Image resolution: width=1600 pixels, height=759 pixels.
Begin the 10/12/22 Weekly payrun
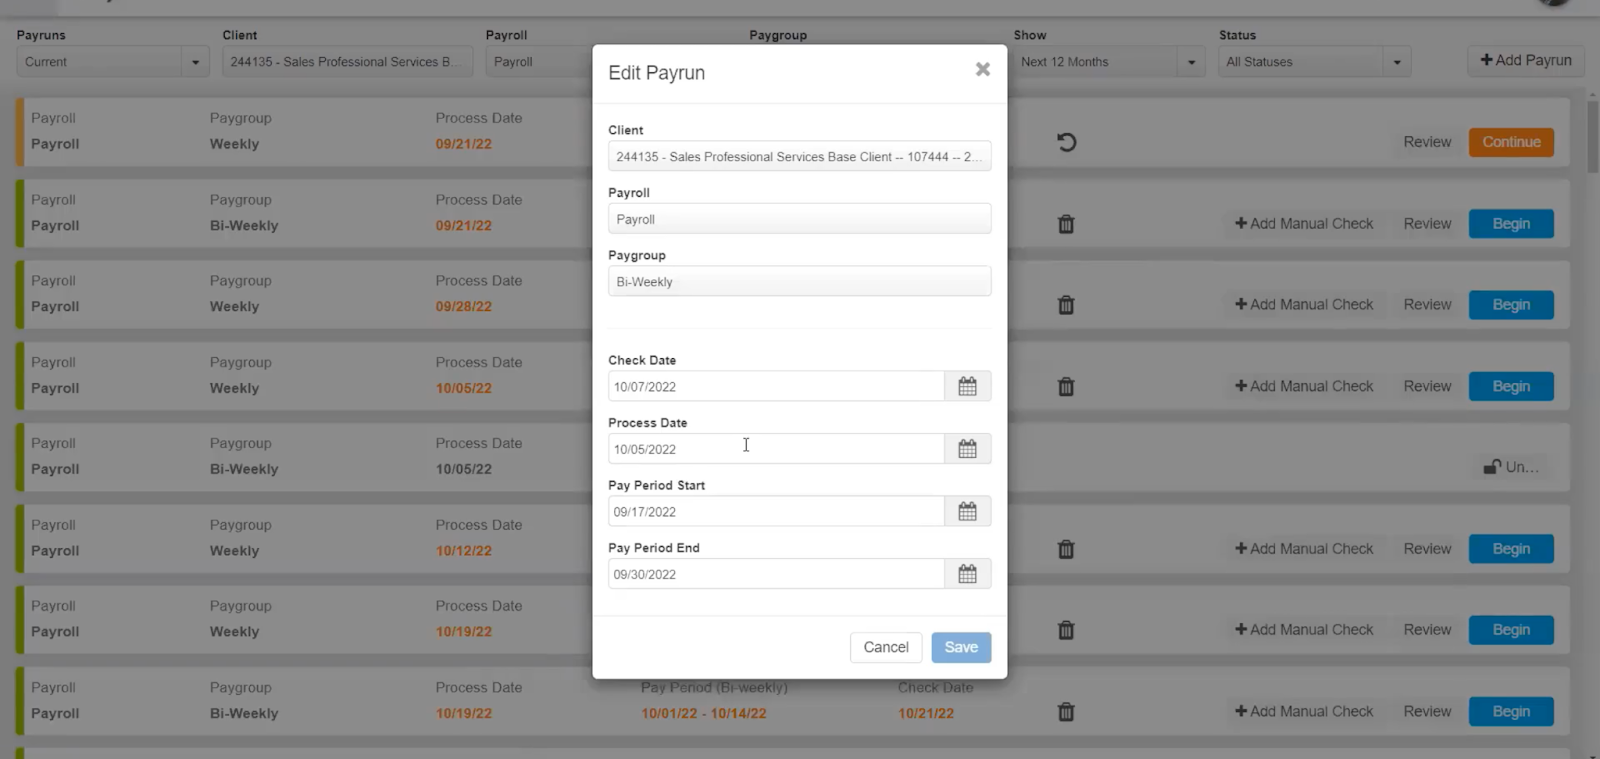(1511, 549)
